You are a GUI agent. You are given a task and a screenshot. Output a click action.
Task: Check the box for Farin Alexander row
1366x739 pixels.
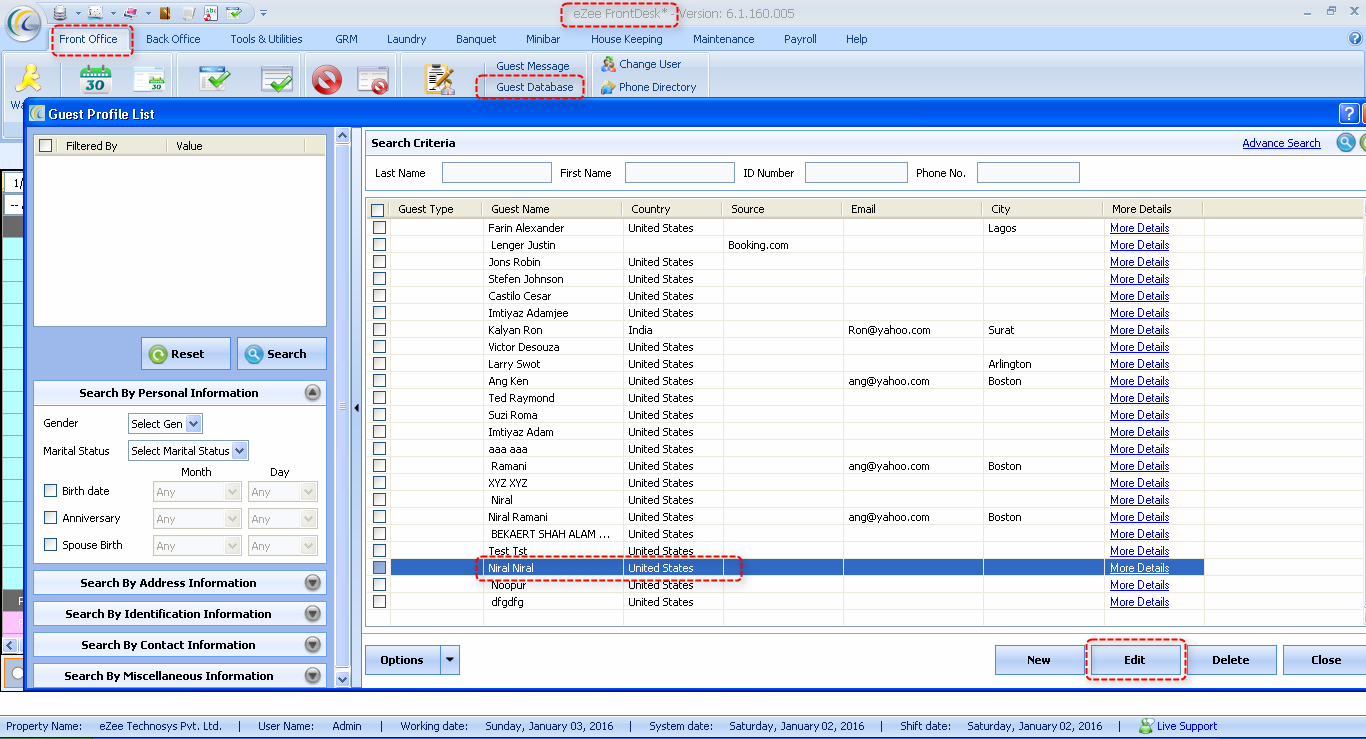379,228
